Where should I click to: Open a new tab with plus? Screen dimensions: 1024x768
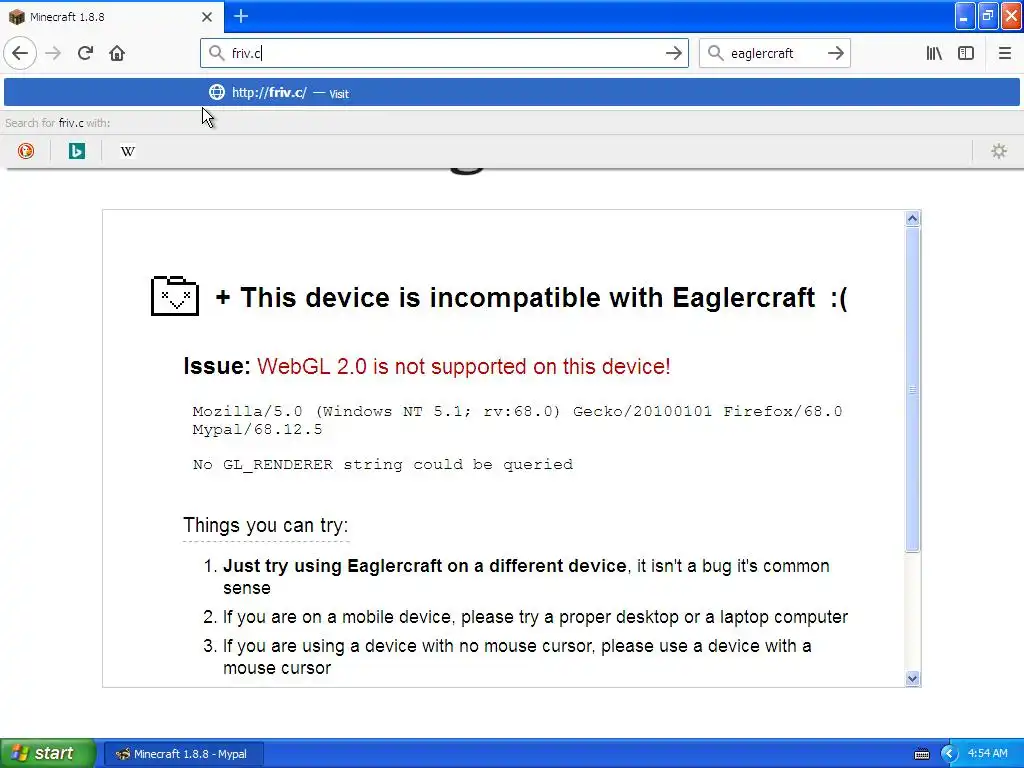coord(241,16)
